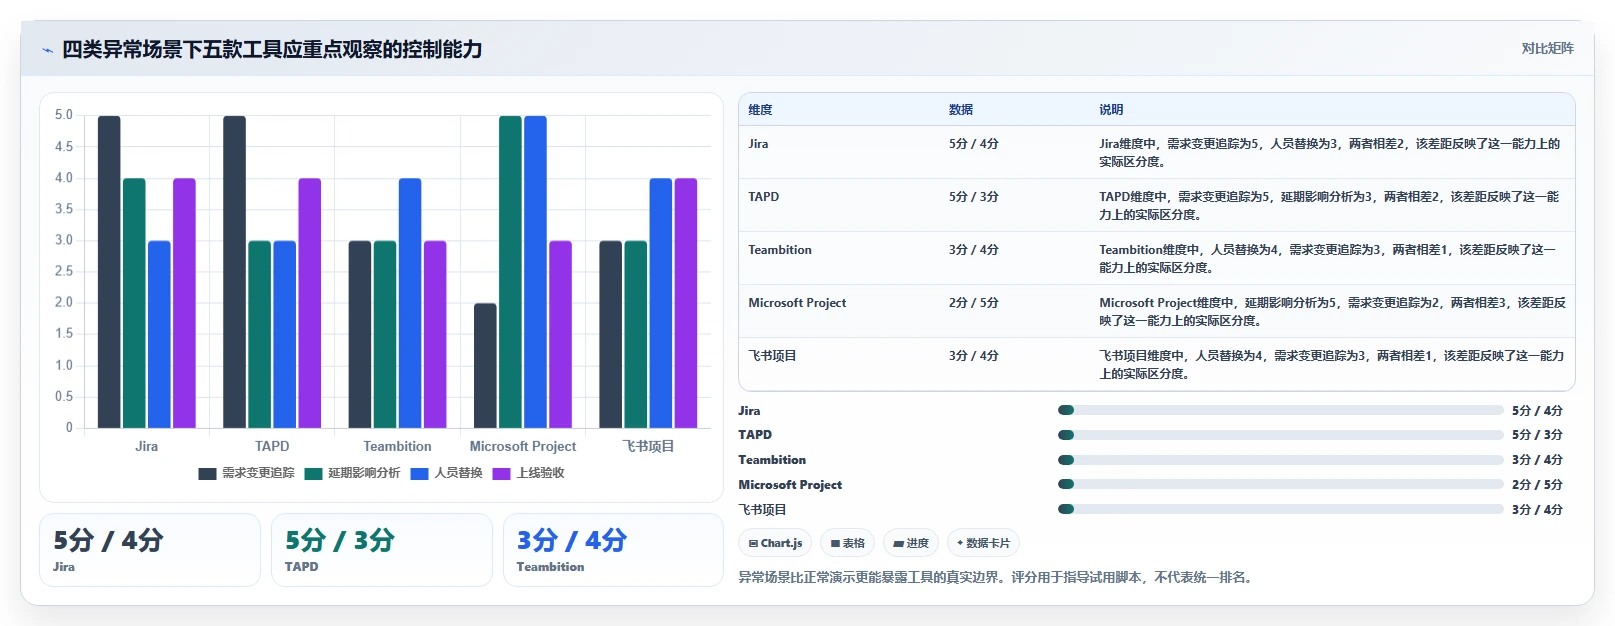Click the TAPD progress bar

click(x=1281, y=435)
